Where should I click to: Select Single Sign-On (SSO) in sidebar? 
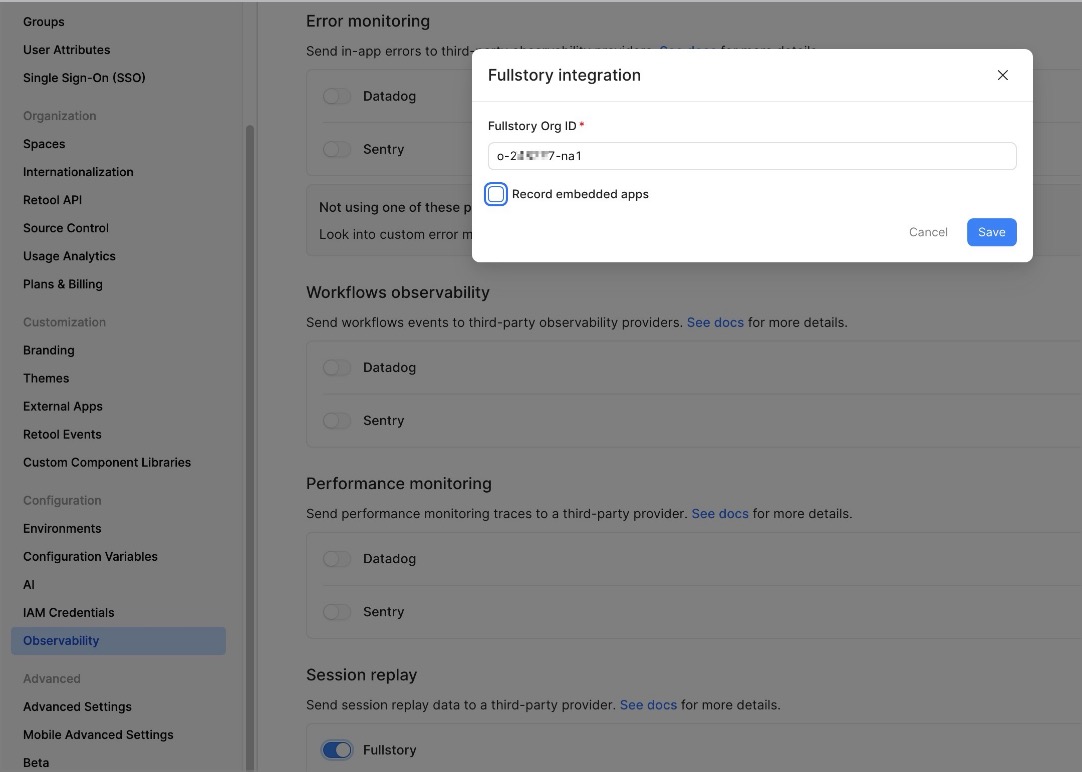click(x=84, y=78)
